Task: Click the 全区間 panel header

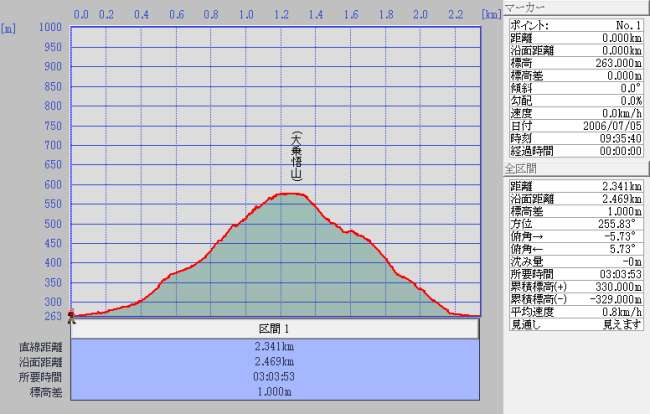Action: click(575, 167)
